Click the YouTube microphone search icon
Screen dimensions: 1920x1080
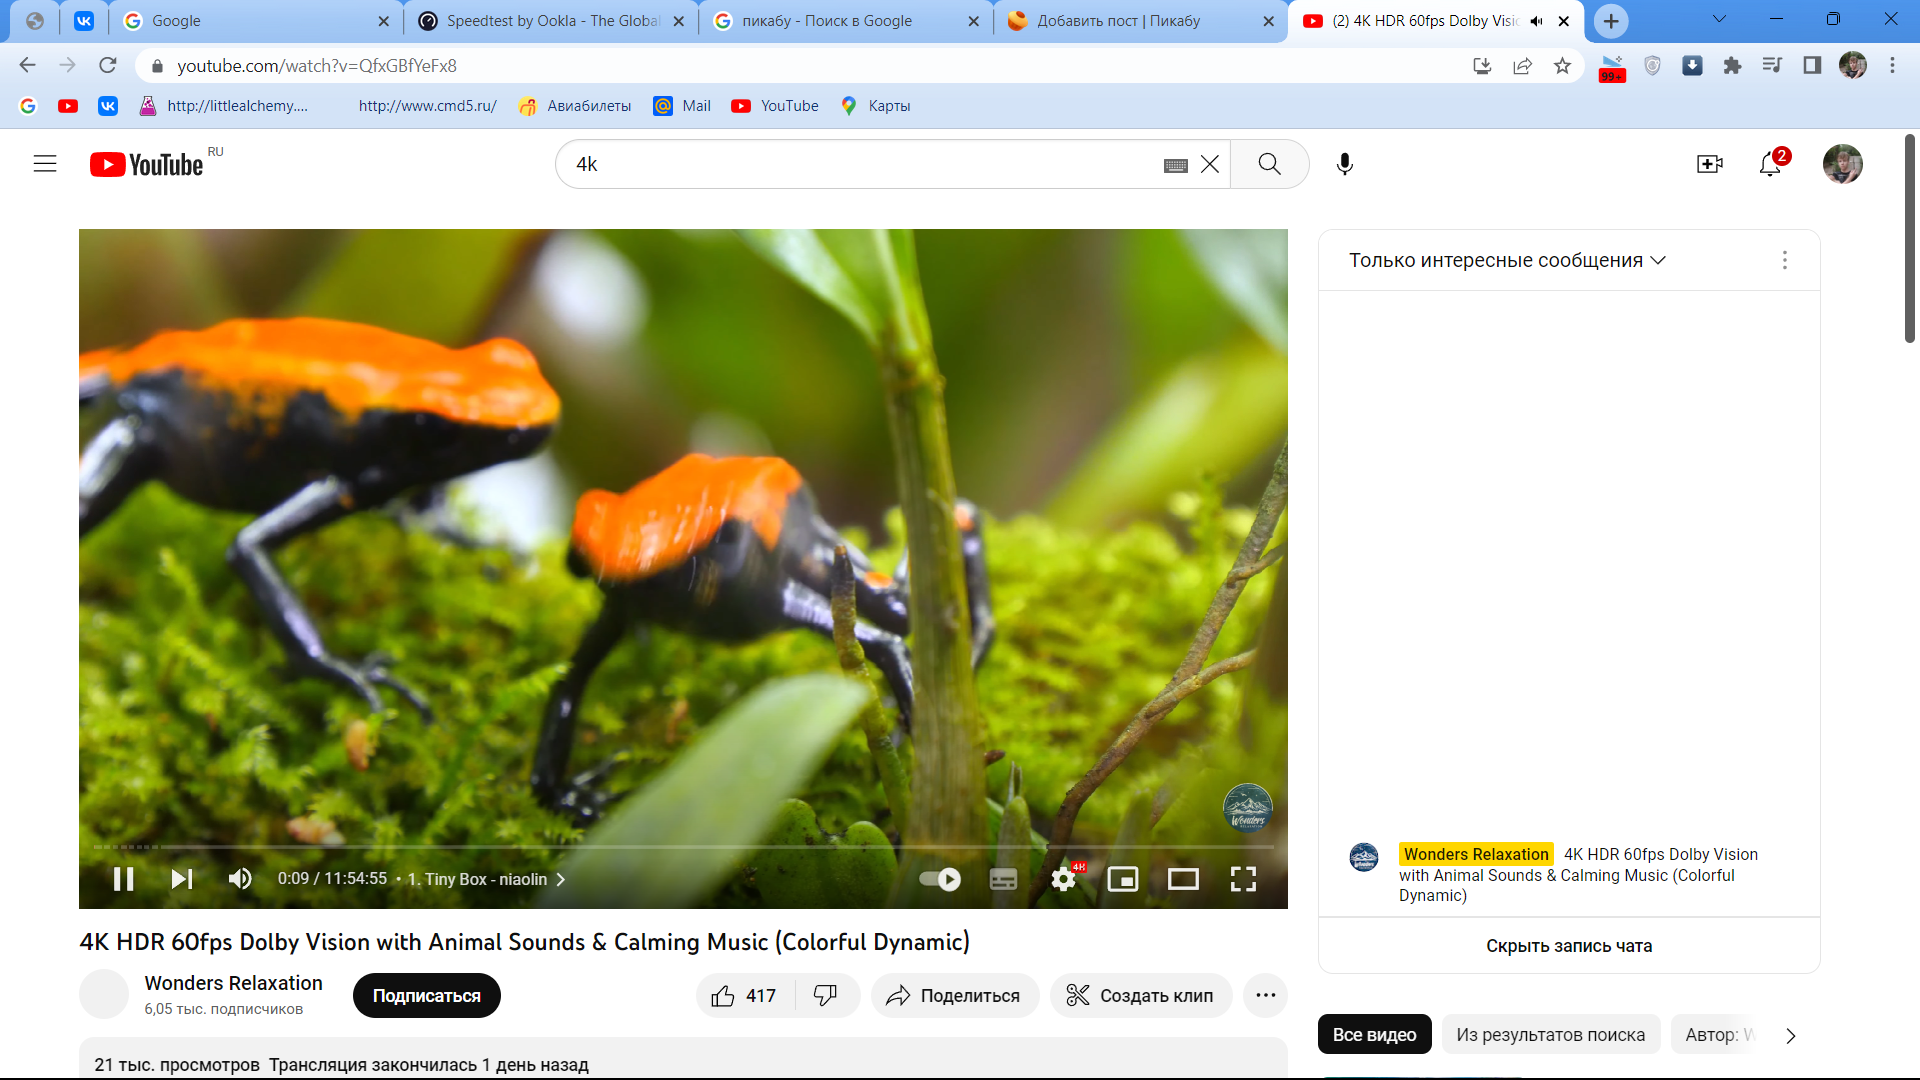[x=1344, y=164]
